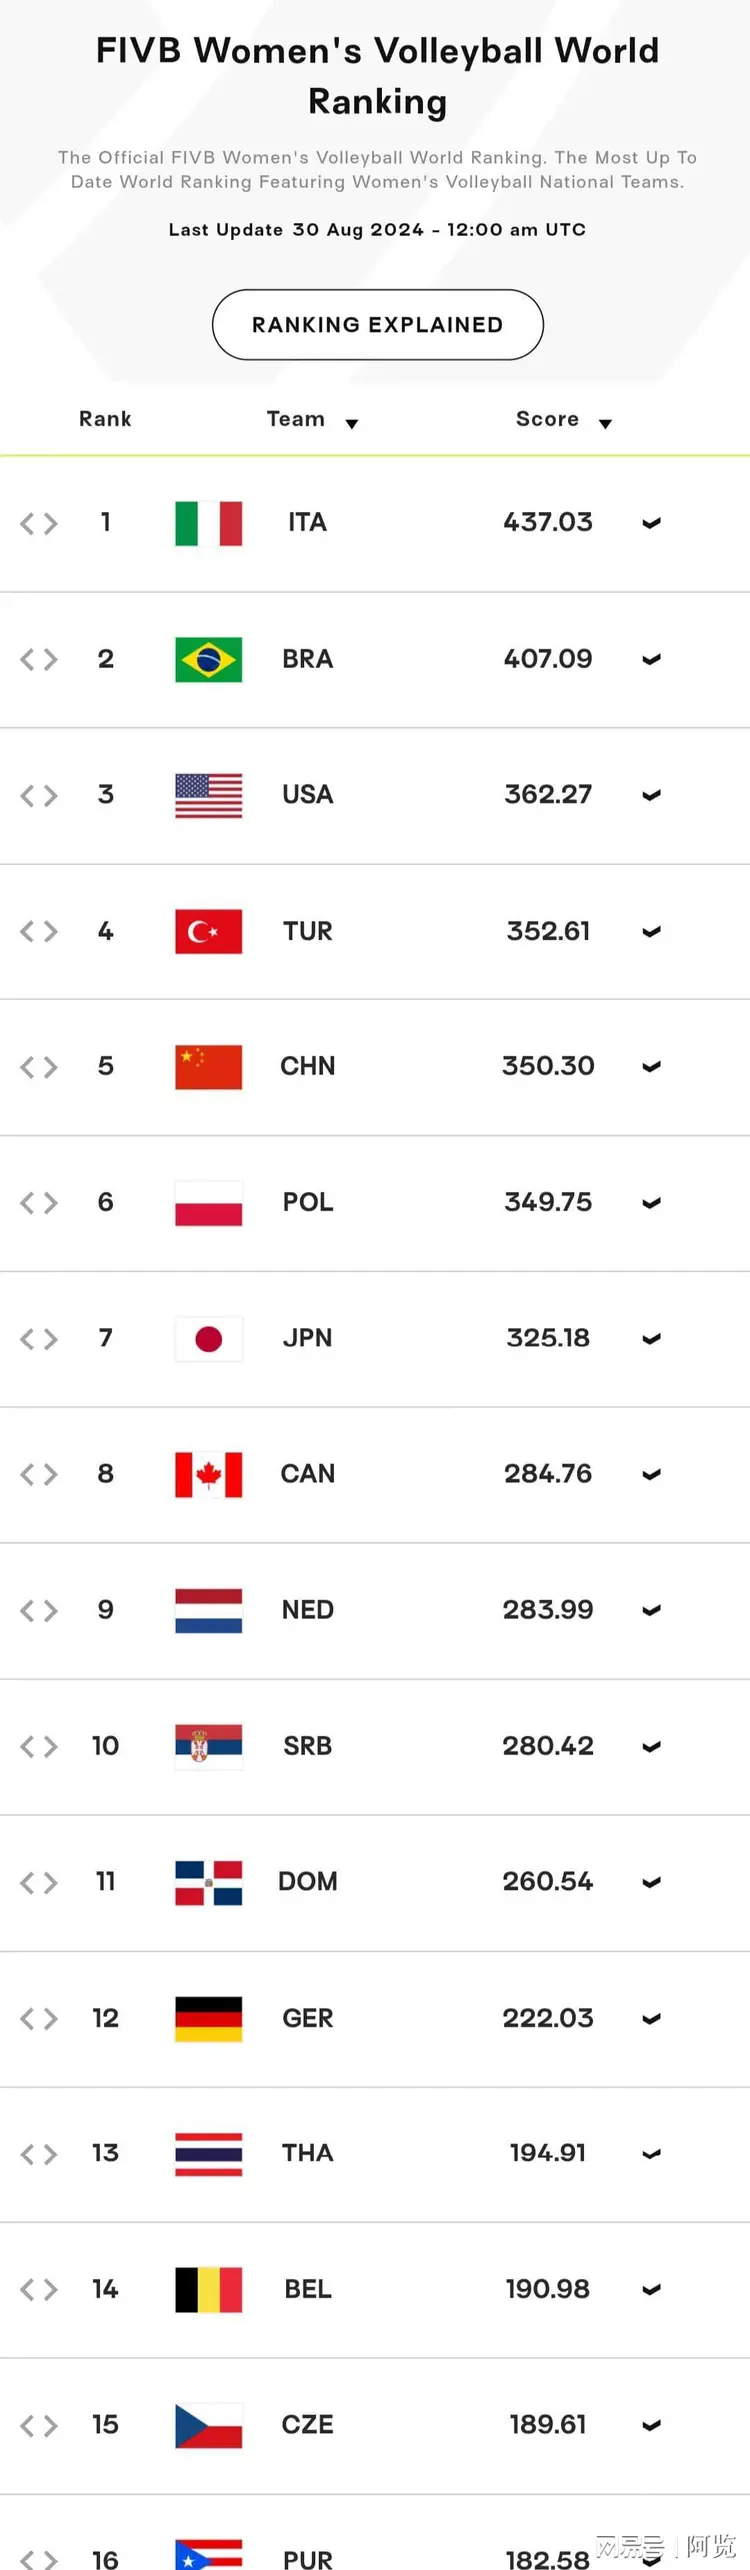The width and height of the screenshot is (750, 2570).
Task: Sort by Score column arrow
Action: coord(605,424)
